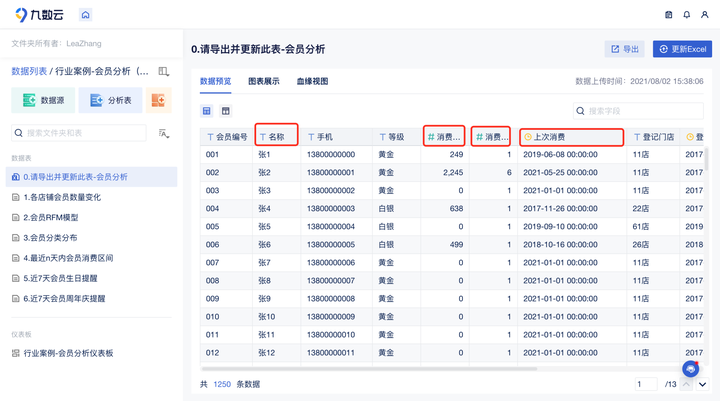
Task: Click the home icon next to logo
Action: click(x=85, y=15)
